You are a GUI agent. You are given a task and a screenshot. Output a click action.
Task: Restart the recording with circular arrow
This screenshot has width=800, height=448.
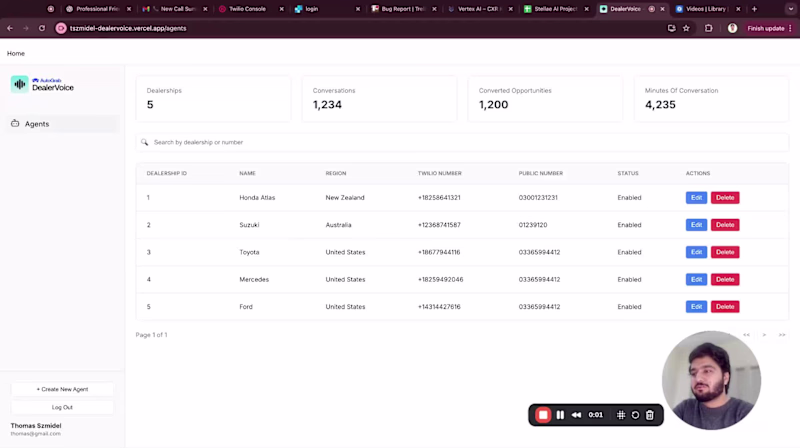[635, 415]
